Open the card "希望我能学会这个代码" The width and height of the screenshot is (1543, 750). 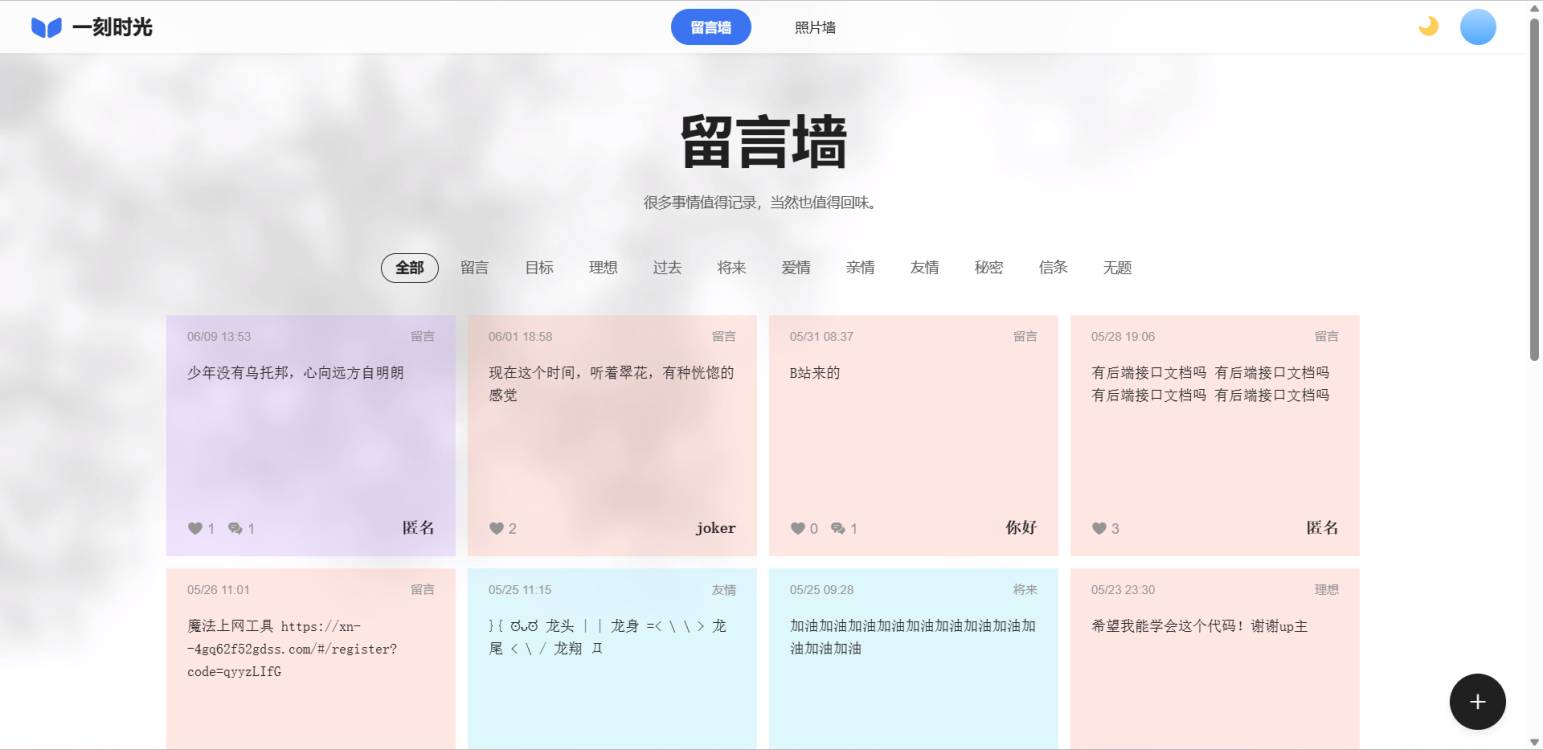1215,659
